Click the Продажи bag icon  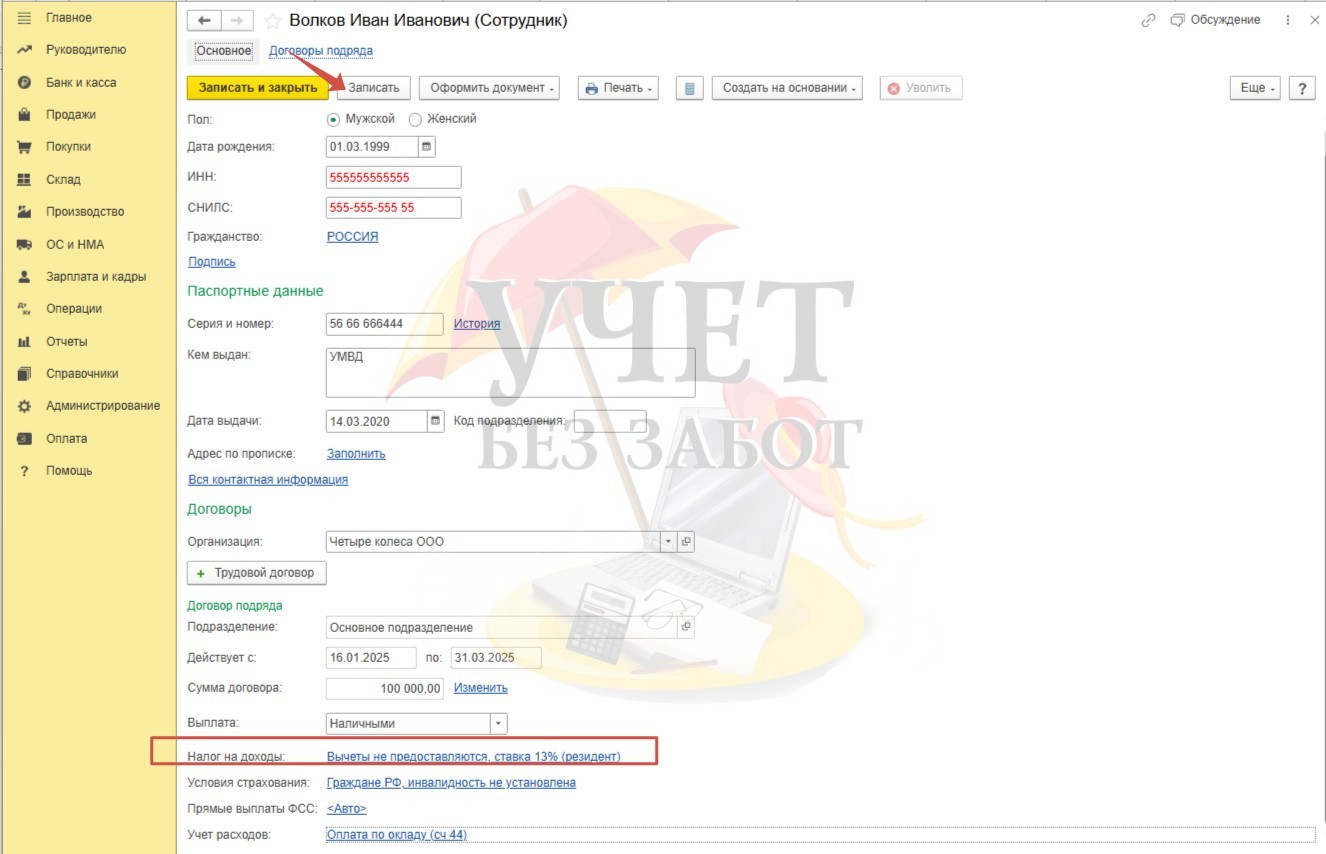point(24,115)
